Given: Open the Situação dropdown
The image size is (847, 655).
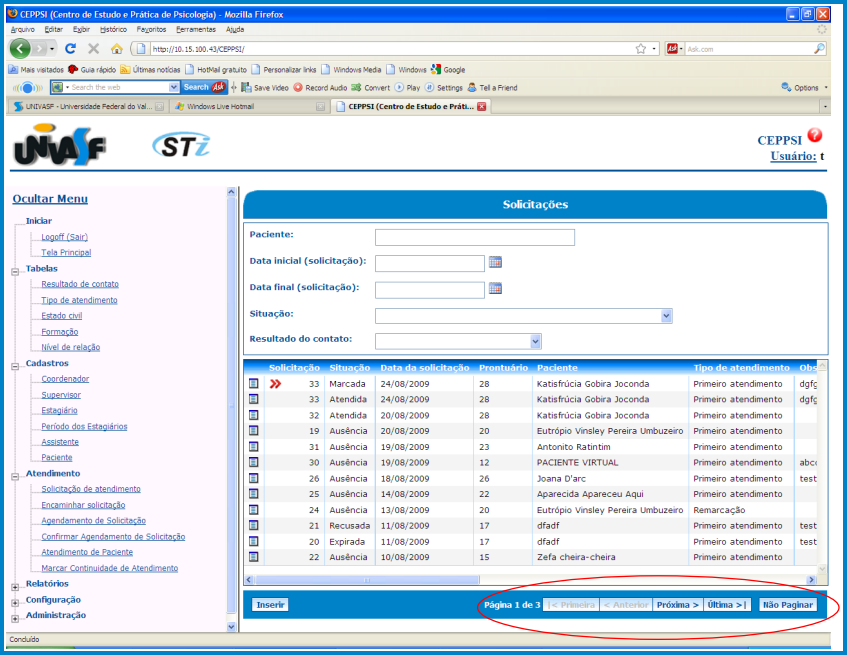Looking at the screenshot, I should pyautogui.click(x=667, y=316).
